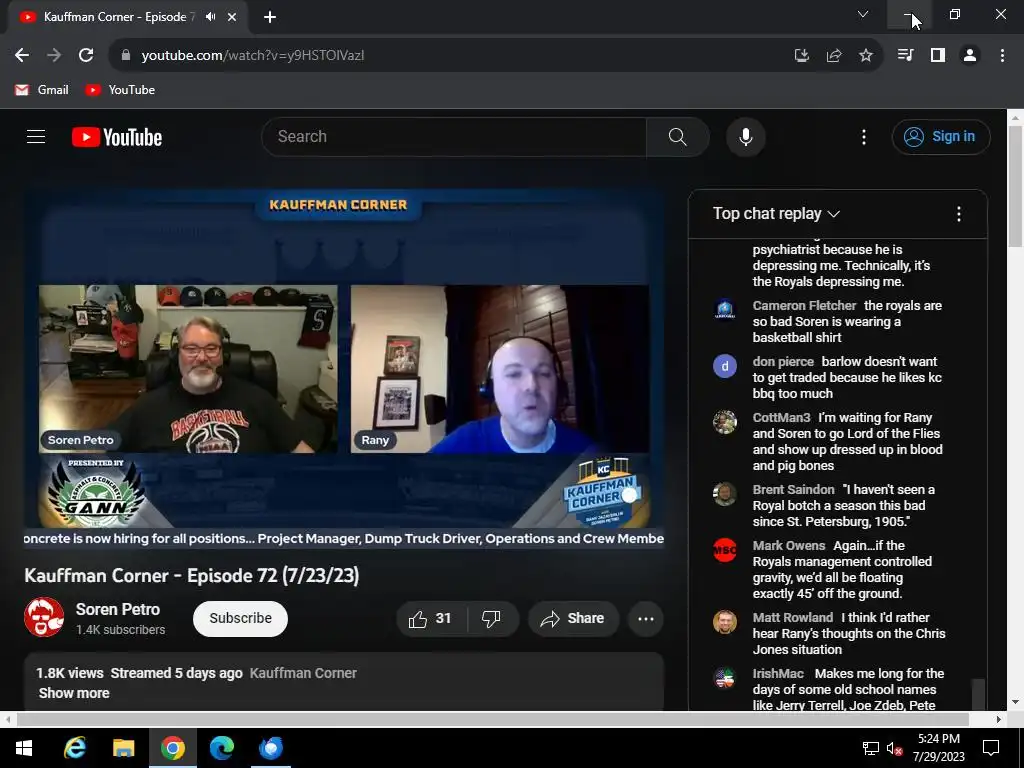
Task: Click the page scrollbar down arrow
Action: [1015, 703]
